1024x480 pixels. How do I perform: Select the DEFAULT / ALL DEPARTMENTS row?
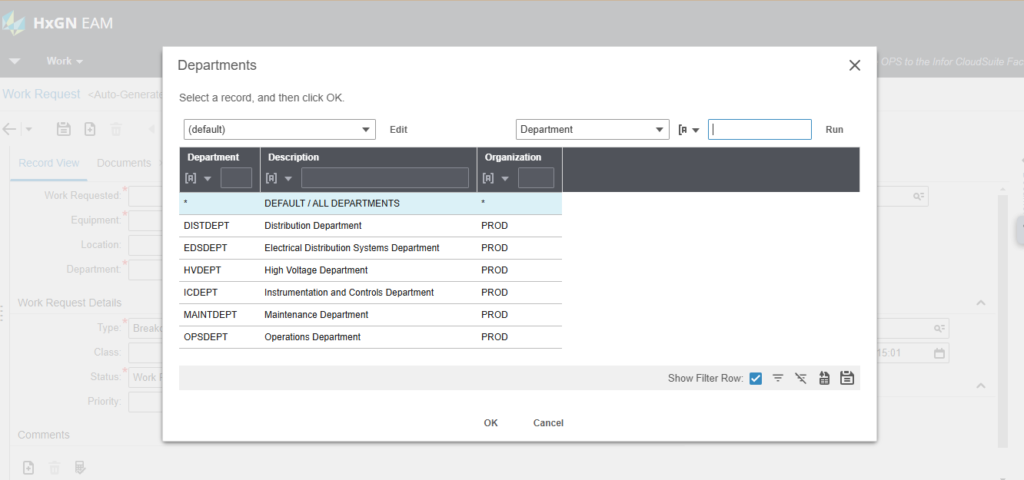(x=370, y=204)
